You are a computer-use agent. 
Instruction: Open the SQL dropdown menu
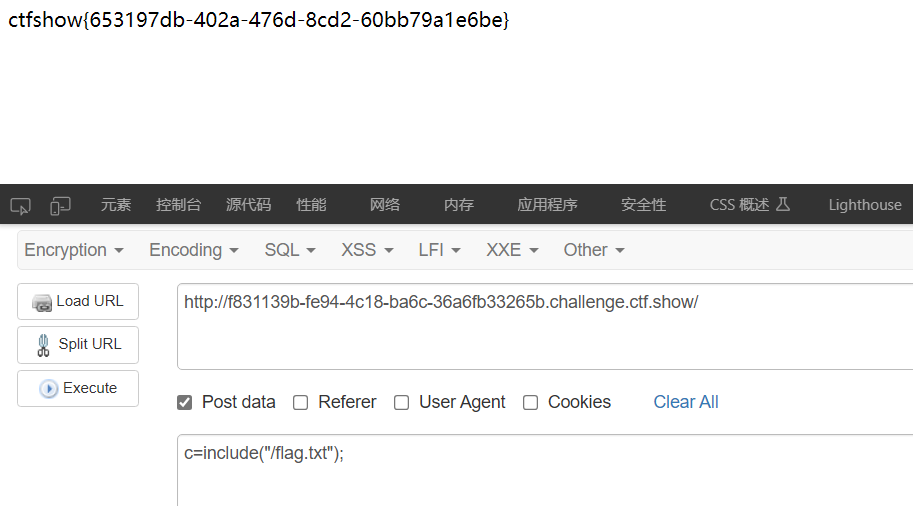(290, 250)
